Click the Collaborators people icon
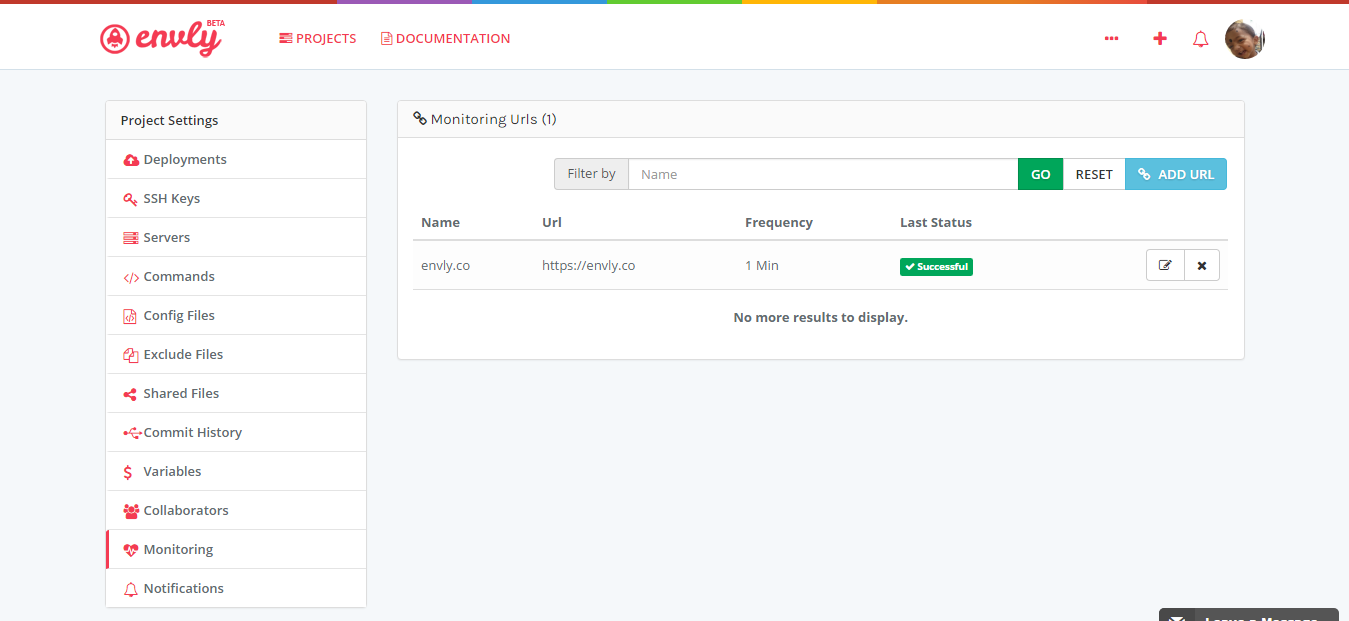Viewport: 1349px width, 621px height. 131,511
